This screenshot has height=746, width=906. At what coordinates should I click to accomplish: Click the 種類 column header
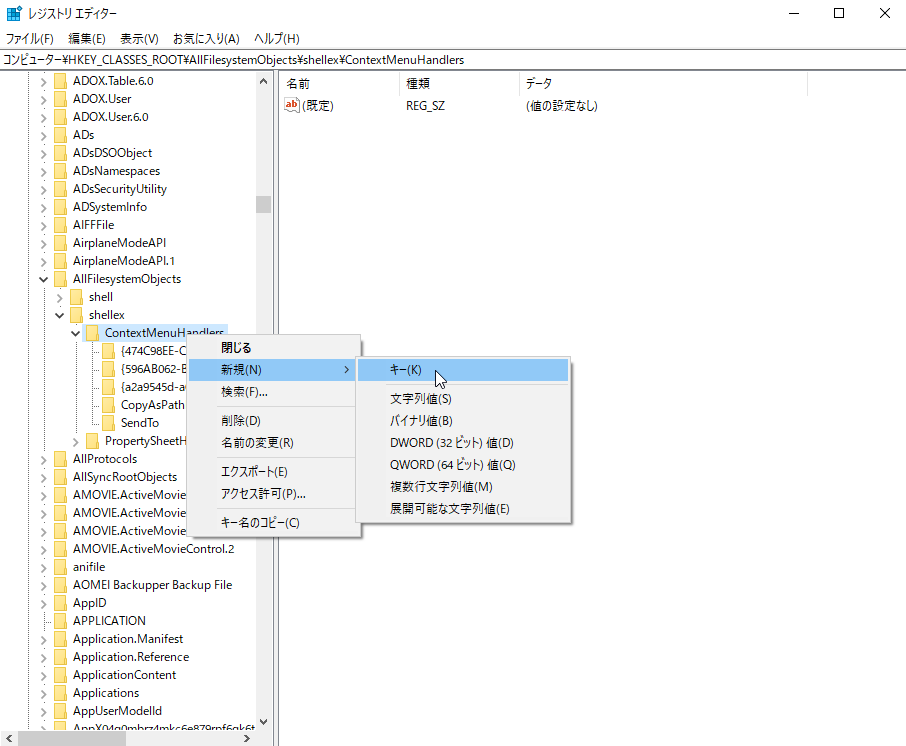coord(459,84)
